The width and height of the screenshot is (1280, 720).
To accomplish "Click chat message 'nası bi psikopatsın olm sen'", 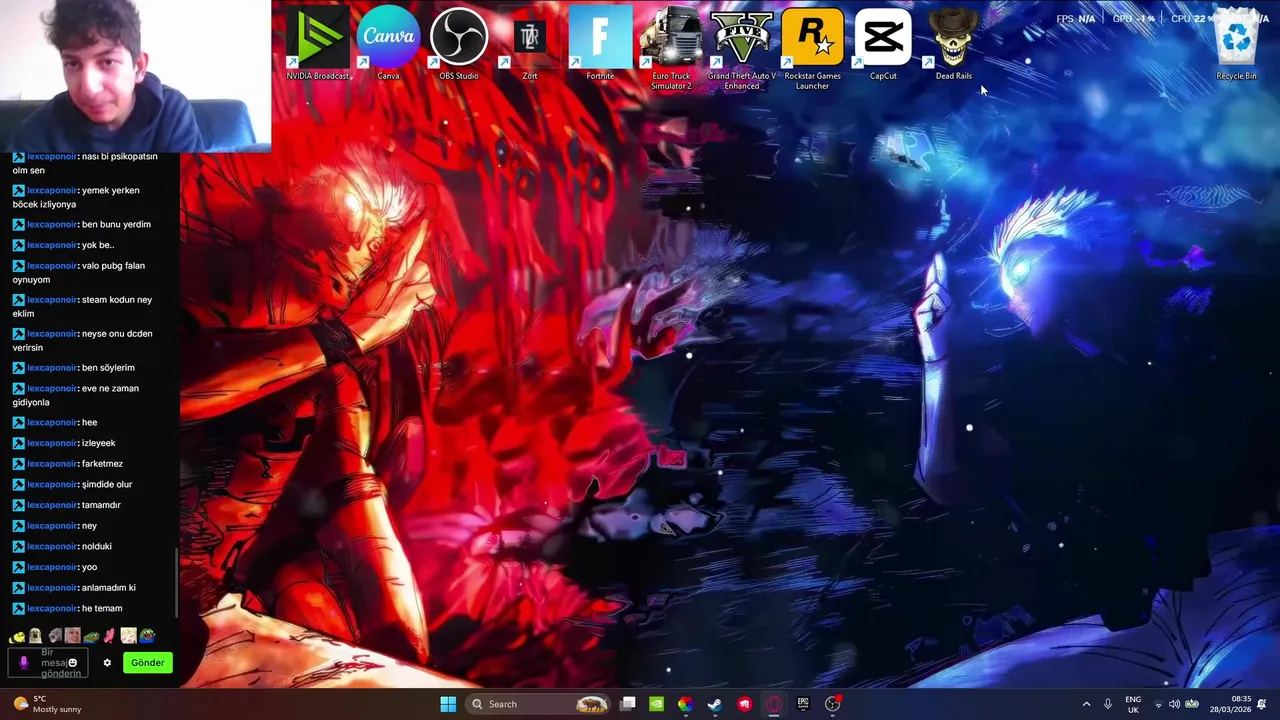I will (x=84, y=163).
